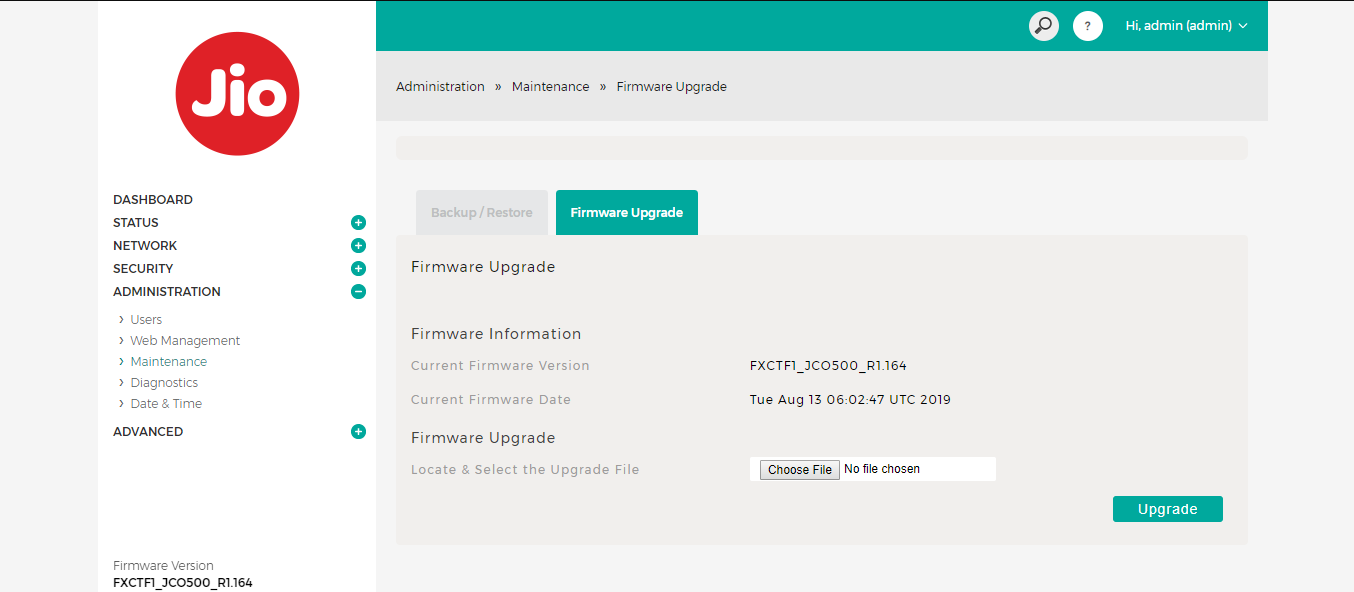Select the Firmware Upgrade tab
The height and width of the screenshot is (592, 1354).
[x=626, y=213]
